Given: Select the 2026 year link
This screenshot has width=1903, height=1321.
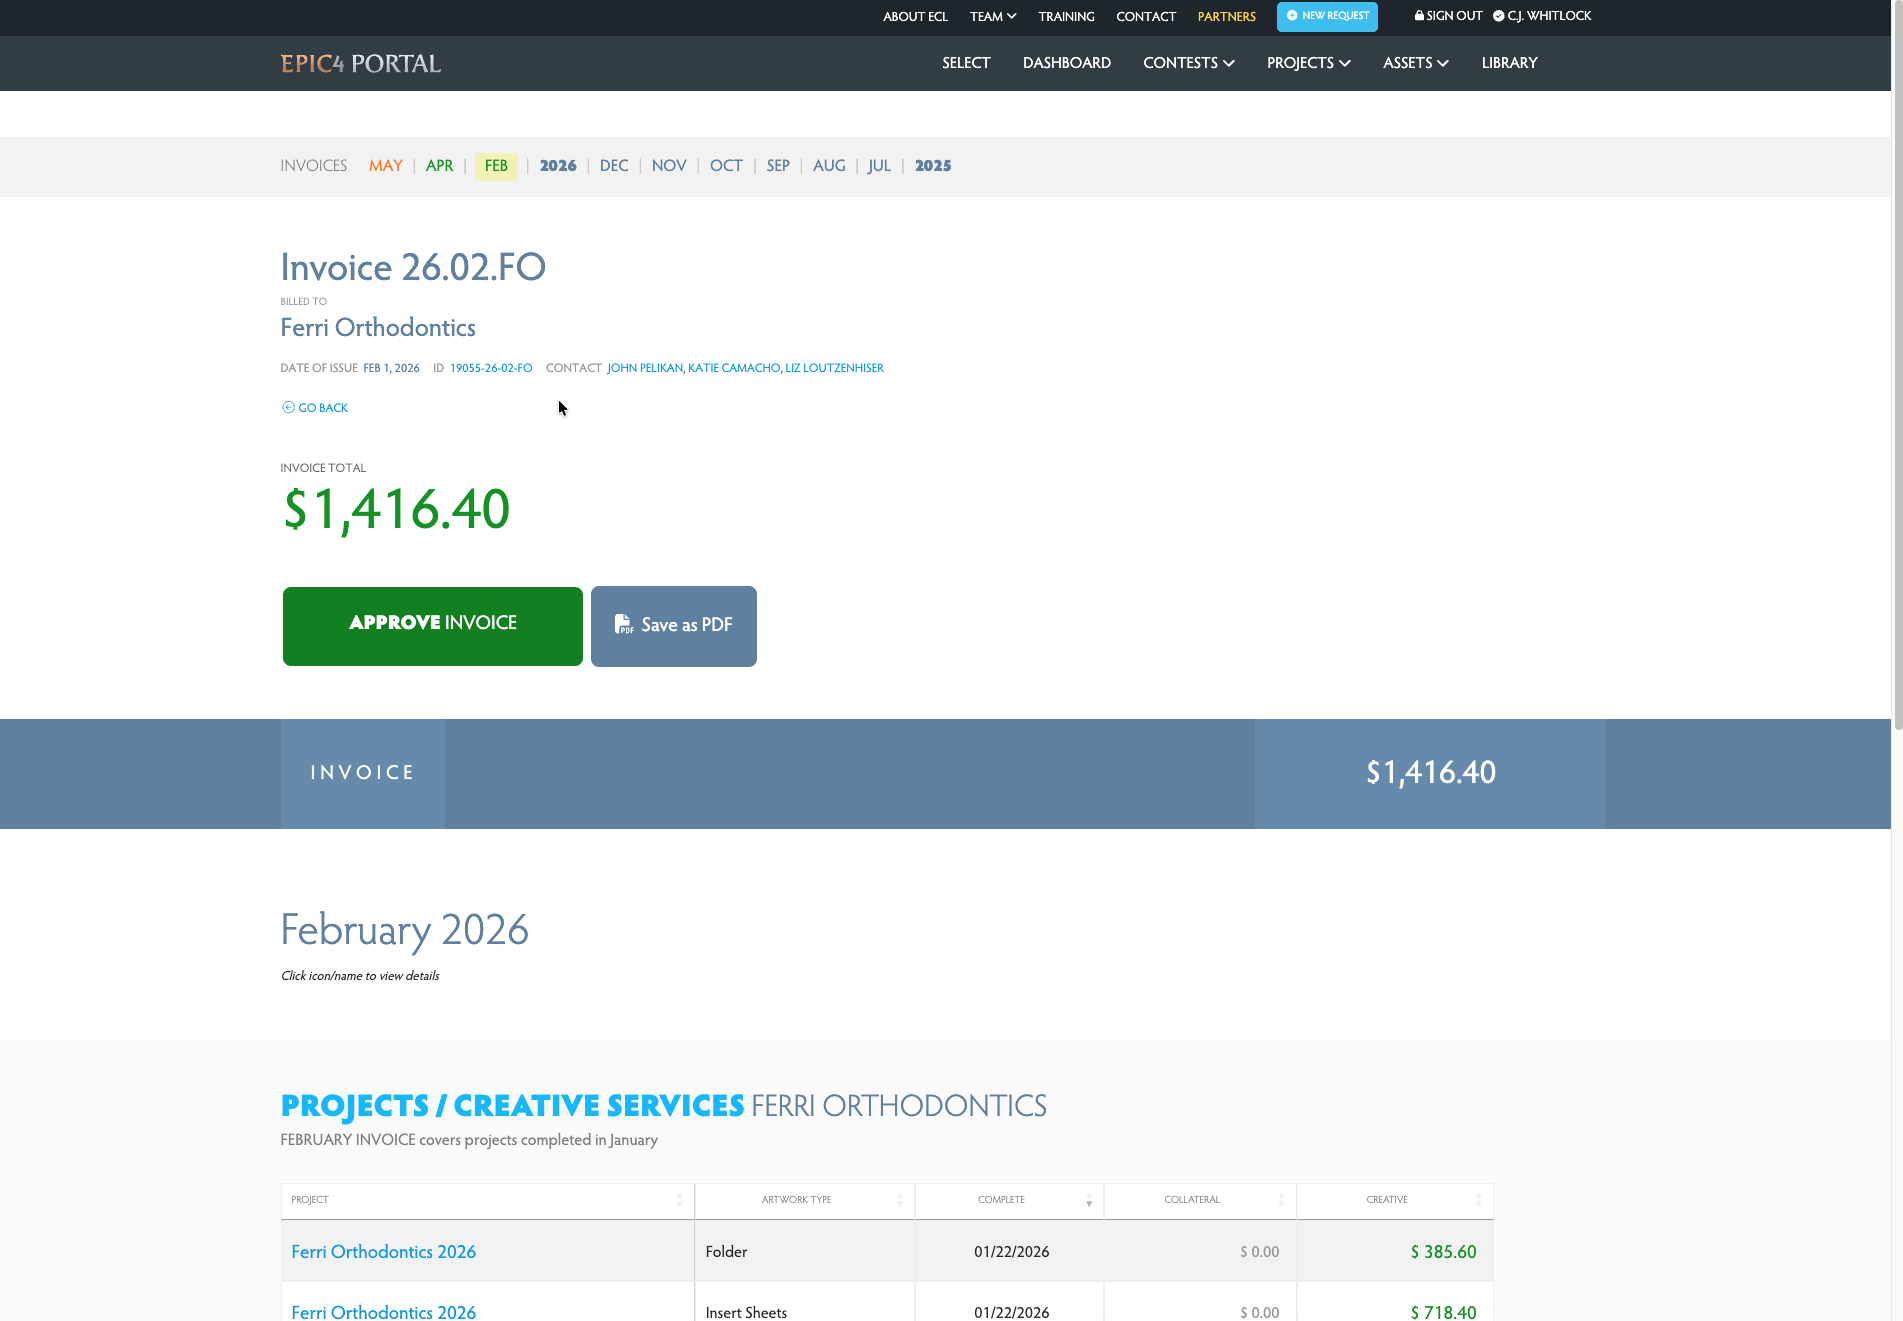Looking at the screenshot, I should 558,166.
